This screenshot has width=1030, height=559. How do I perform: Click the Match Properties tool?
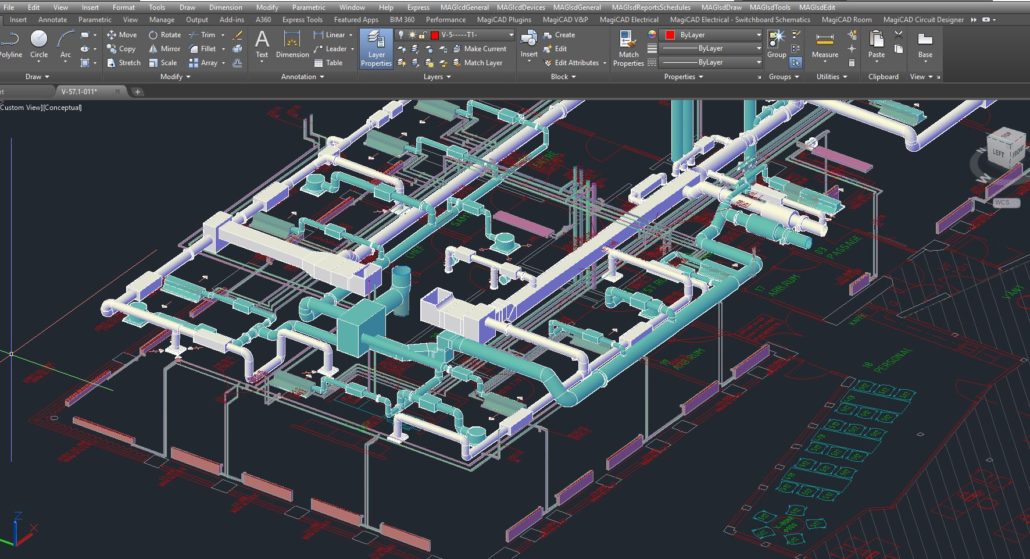click(x=628, y=46)
